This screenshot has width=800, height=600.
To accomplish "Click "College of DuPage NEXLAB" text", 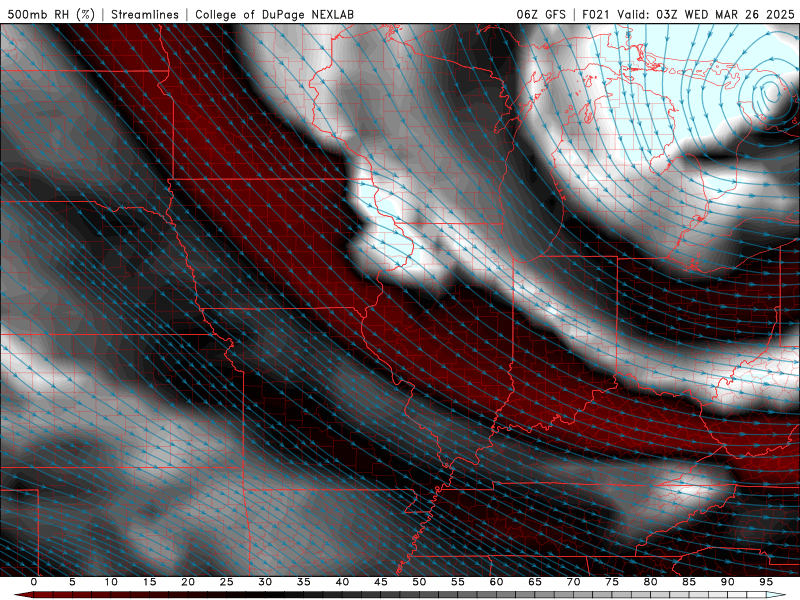I will click(274, 14).
